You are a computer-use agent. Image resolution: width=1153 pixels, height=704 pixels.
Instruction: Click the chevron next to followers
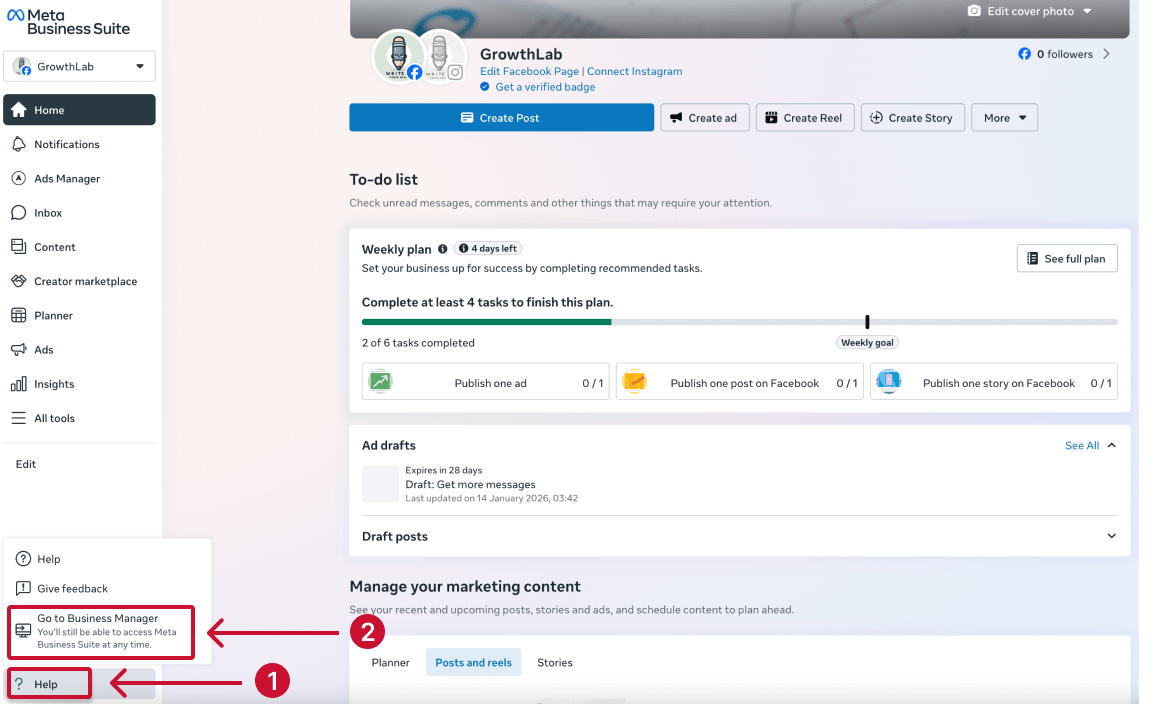[1107, 54]
